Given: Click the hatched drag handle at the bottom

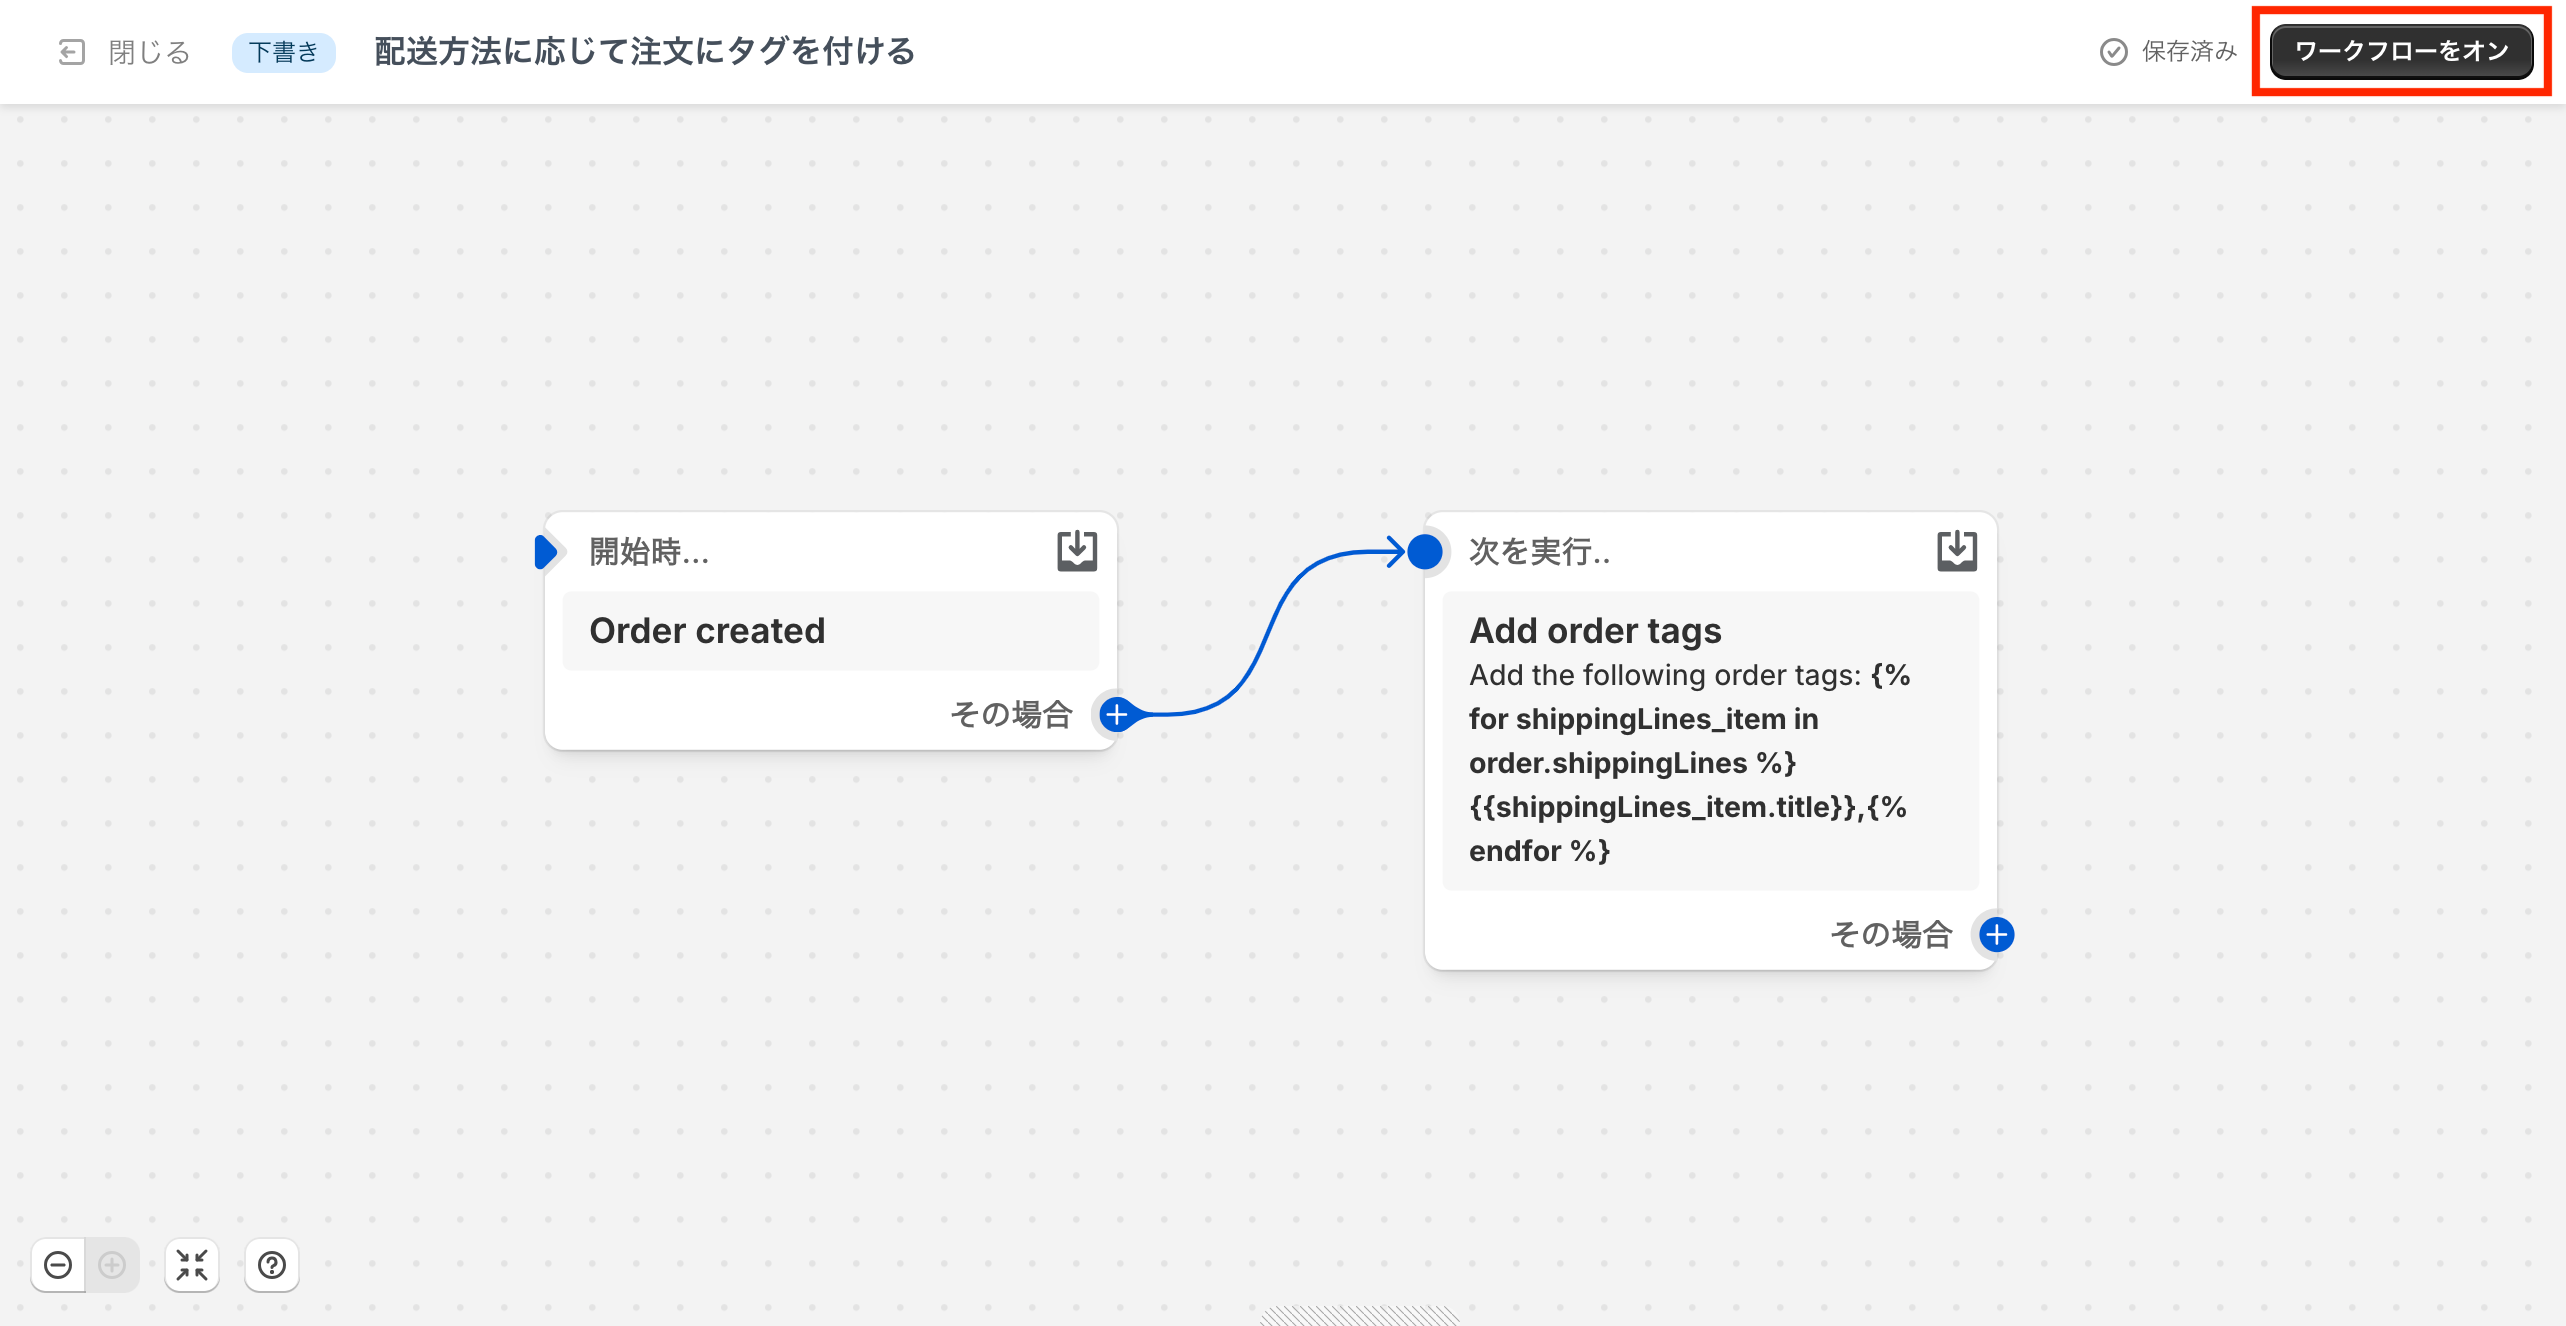Looking at the screenshot, I should pyautogui.click(x=1360, y=1316).
